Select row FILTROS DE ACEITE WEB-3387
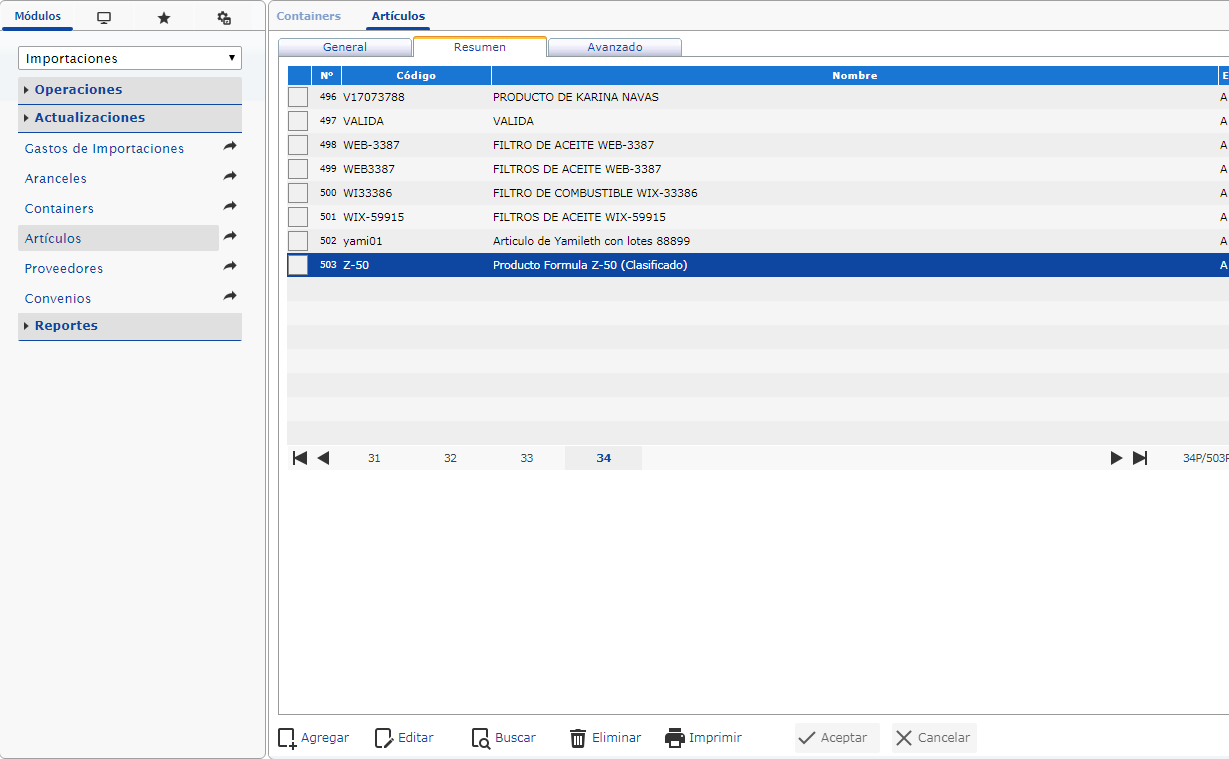Screen dimensions: 1229x759 (x=758, y=169)
